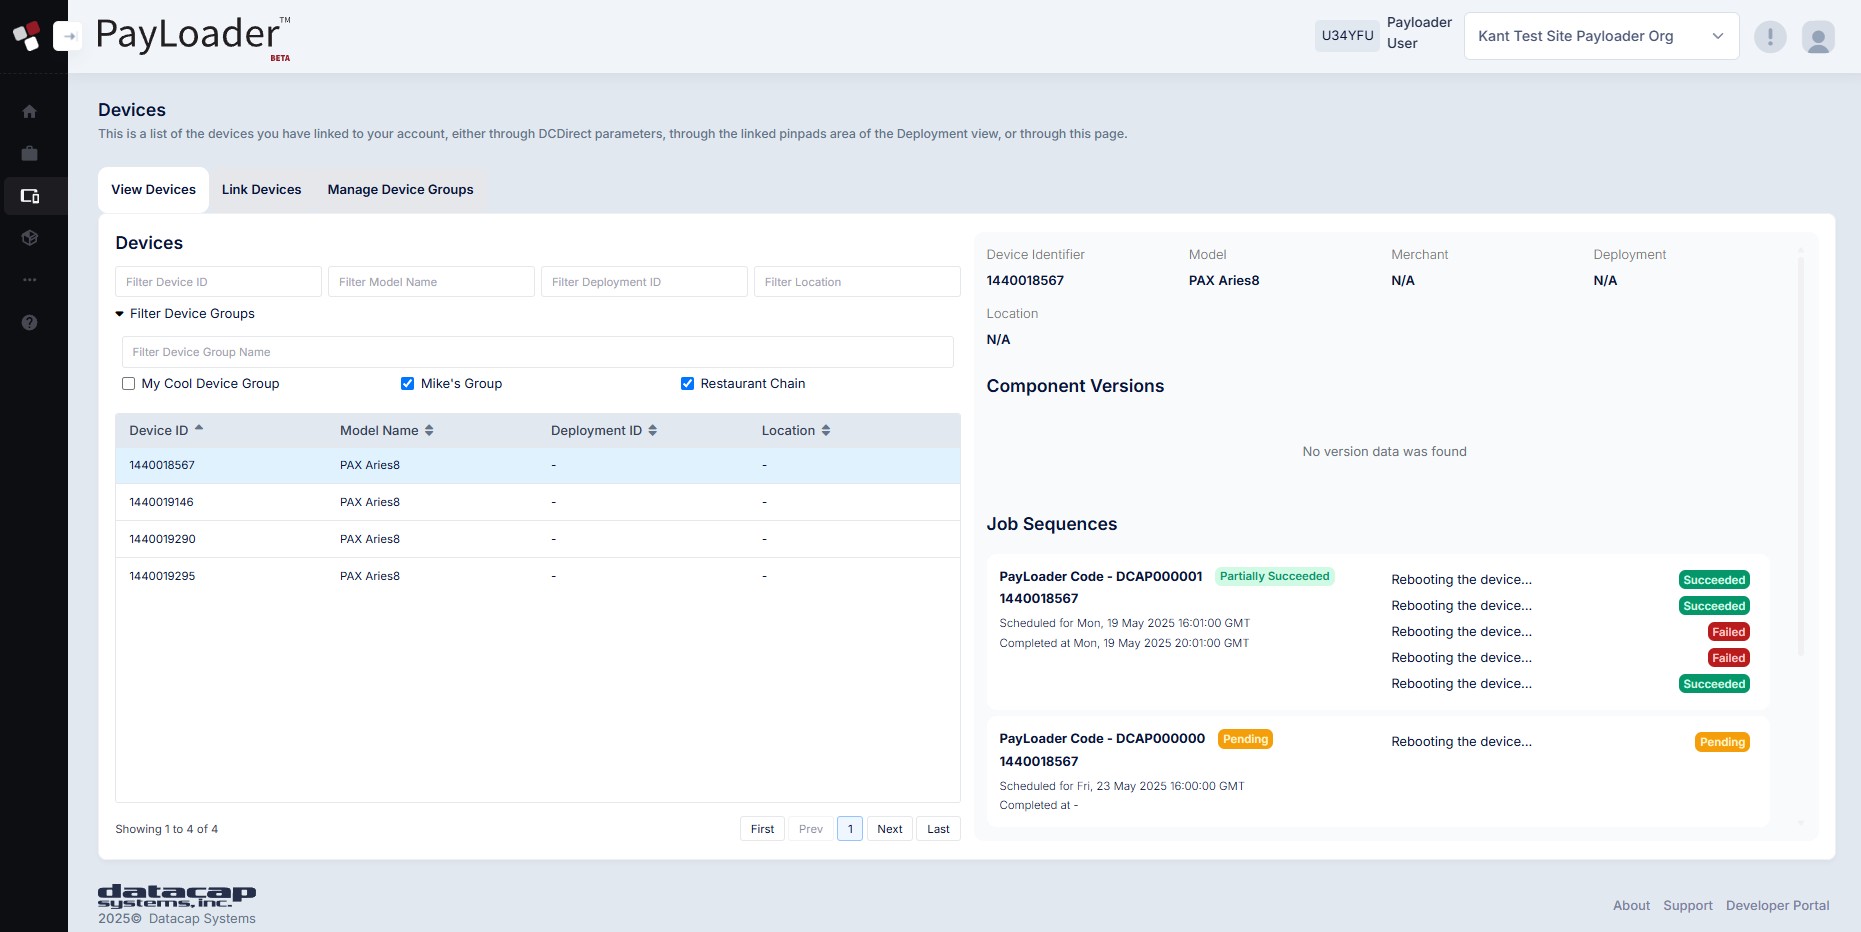The height and width of the screenshot is (932, 1861).
Task: Switch to the View Devices tab
Action: click(154, 189)
